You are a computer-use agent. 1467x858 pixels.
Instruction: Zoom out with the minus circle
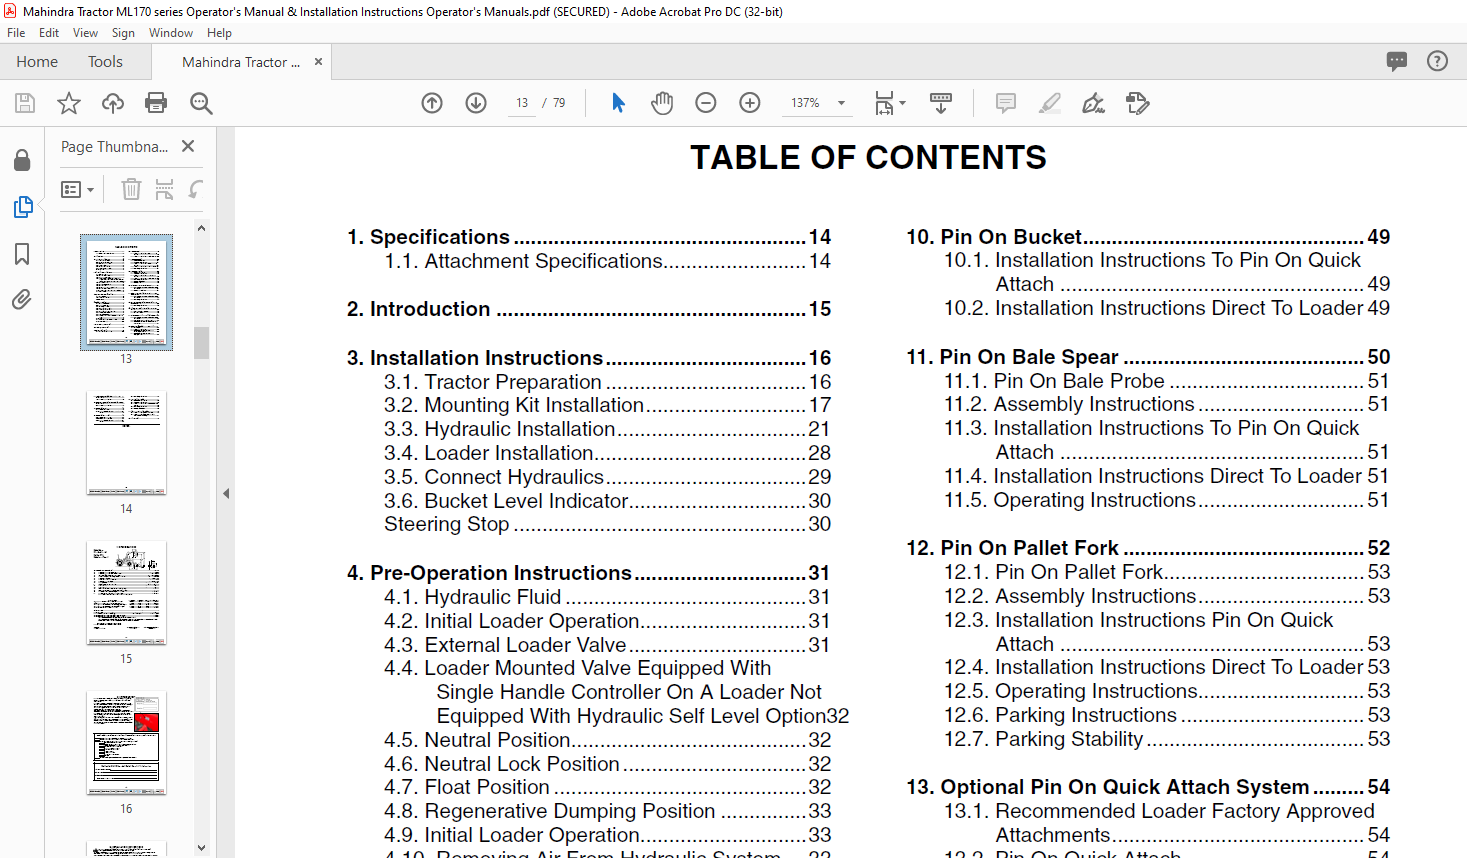(x=706, y=103)
